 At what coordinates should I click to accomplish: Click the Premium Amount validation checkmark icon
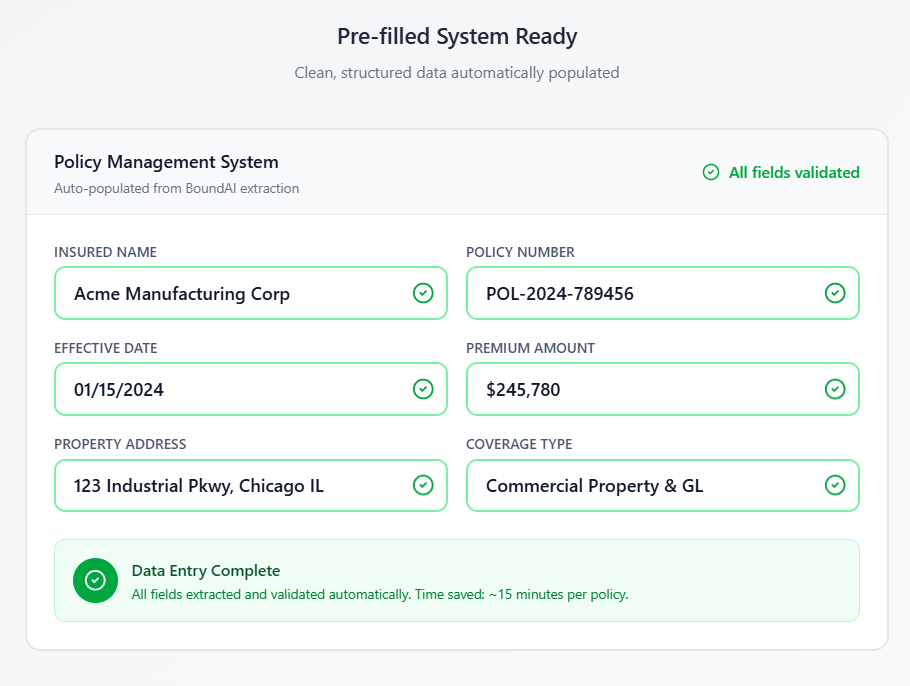835,389
